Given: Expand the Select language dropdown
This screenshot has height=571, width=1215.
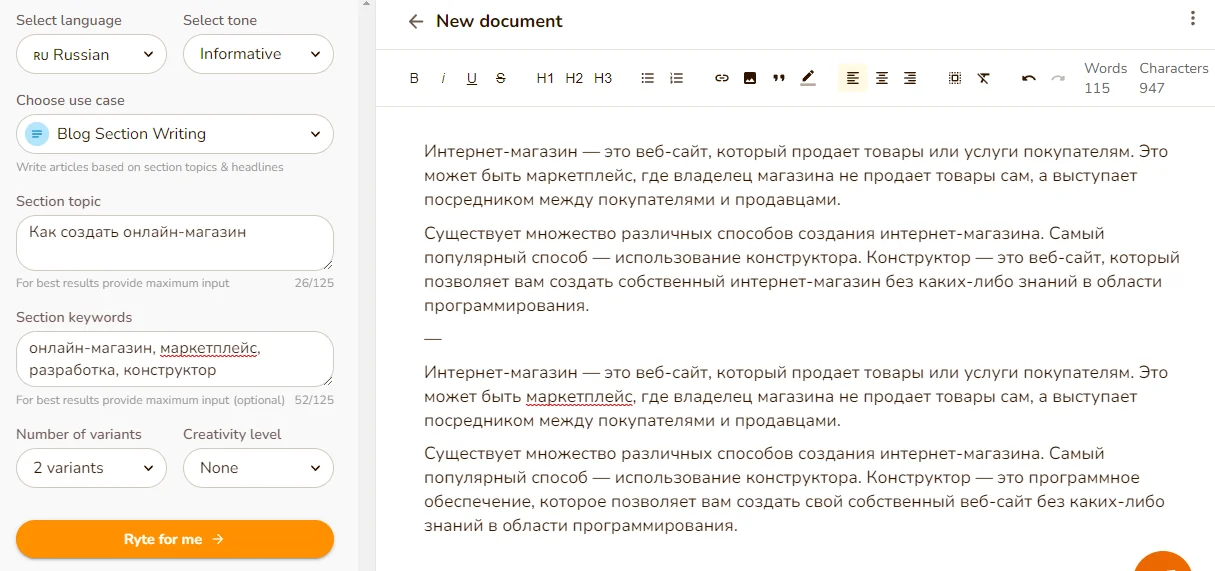Looking at the screenshot, I should (x=91, y=54).
